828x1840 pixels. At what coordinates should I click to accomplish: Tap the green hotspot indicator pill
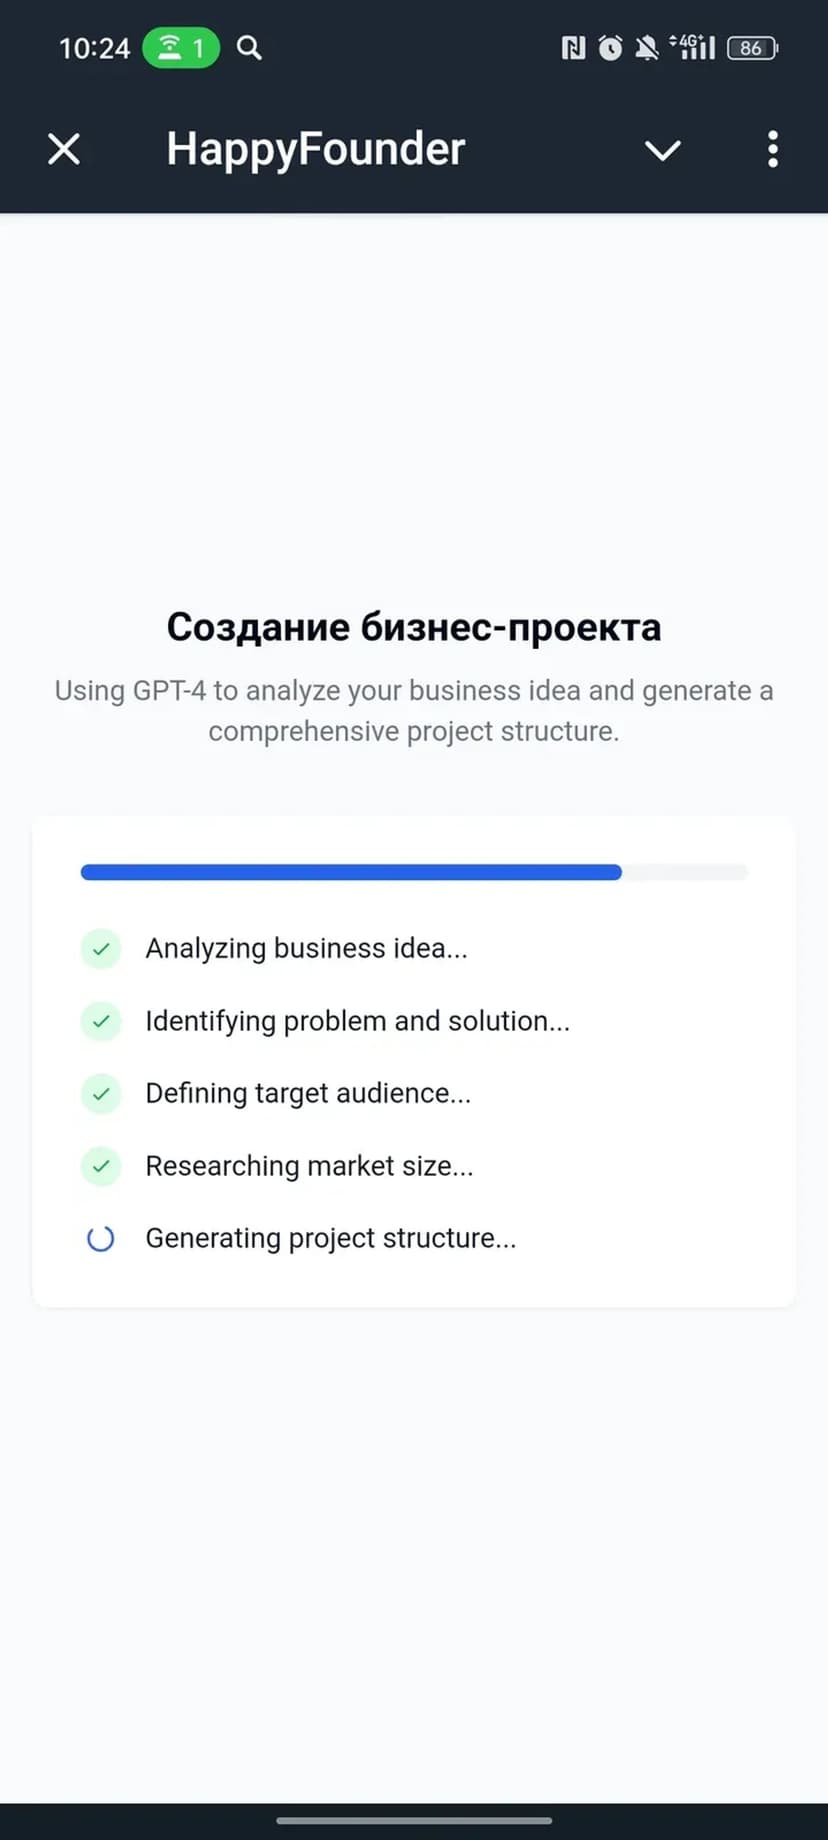click(181, 47)
